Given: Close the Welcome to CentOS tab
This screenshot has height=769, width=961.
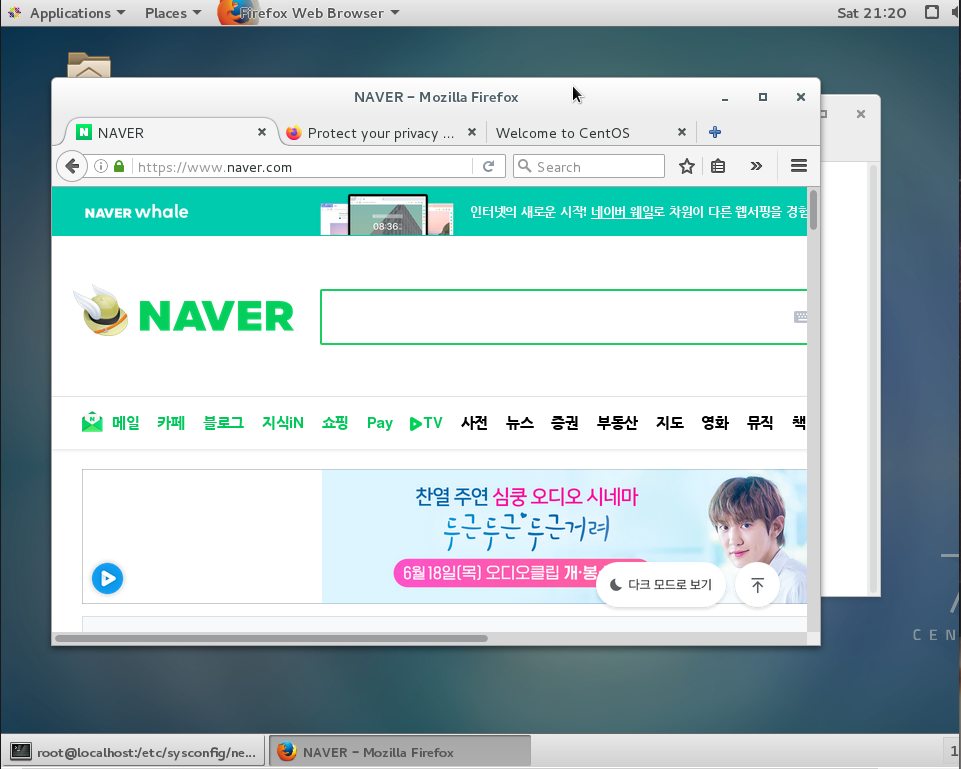Looking at the screenshot, I should (x=682, y=132).
